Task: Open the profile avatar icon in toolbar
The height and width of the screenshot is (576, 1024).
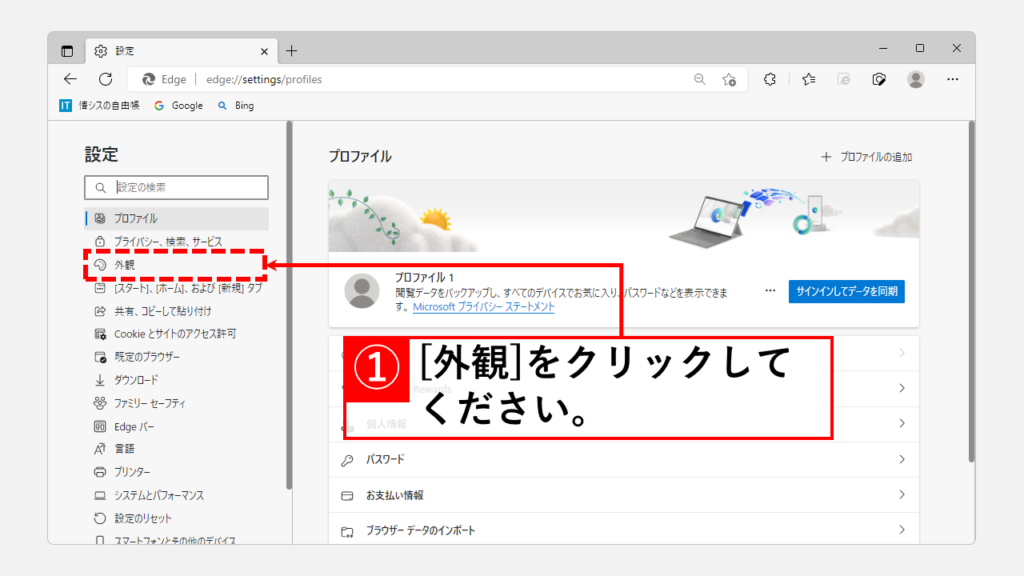Action: 916,79
